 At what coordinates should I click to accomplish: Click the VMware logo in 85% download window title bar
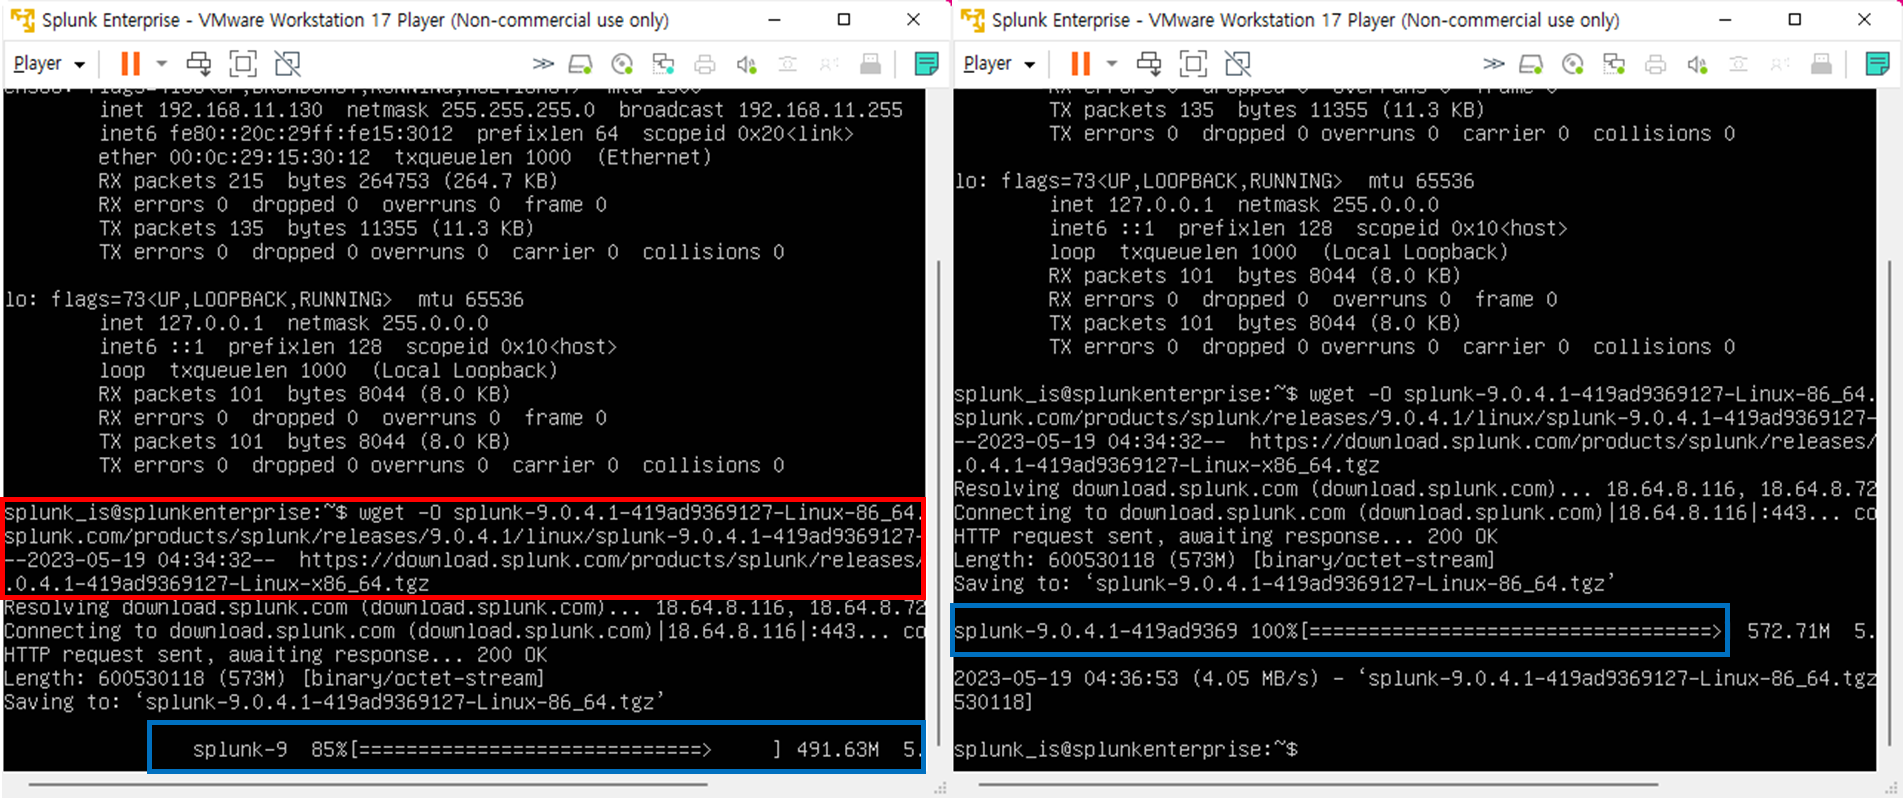[x=22, y=20]
